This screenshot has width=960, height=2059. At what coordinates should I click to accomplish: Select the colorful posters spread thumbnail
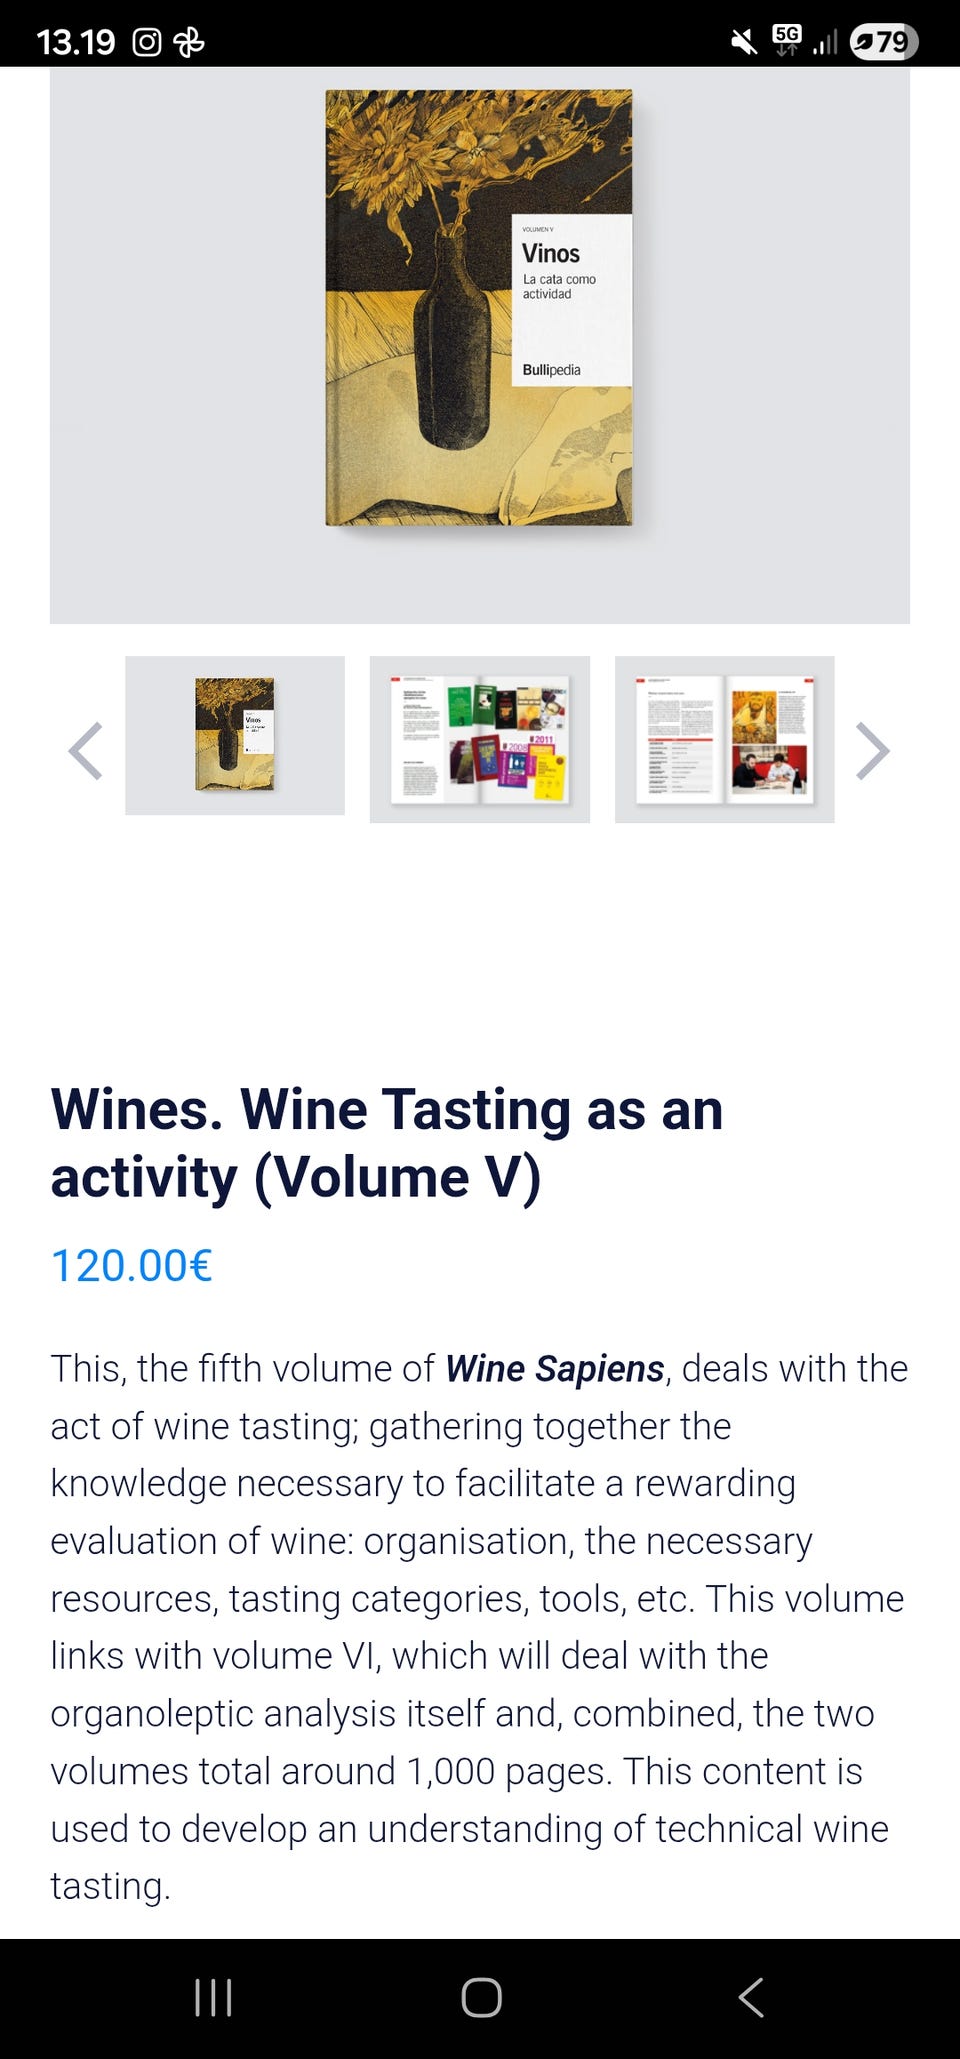pyautogui.click(x=480, y=739)
